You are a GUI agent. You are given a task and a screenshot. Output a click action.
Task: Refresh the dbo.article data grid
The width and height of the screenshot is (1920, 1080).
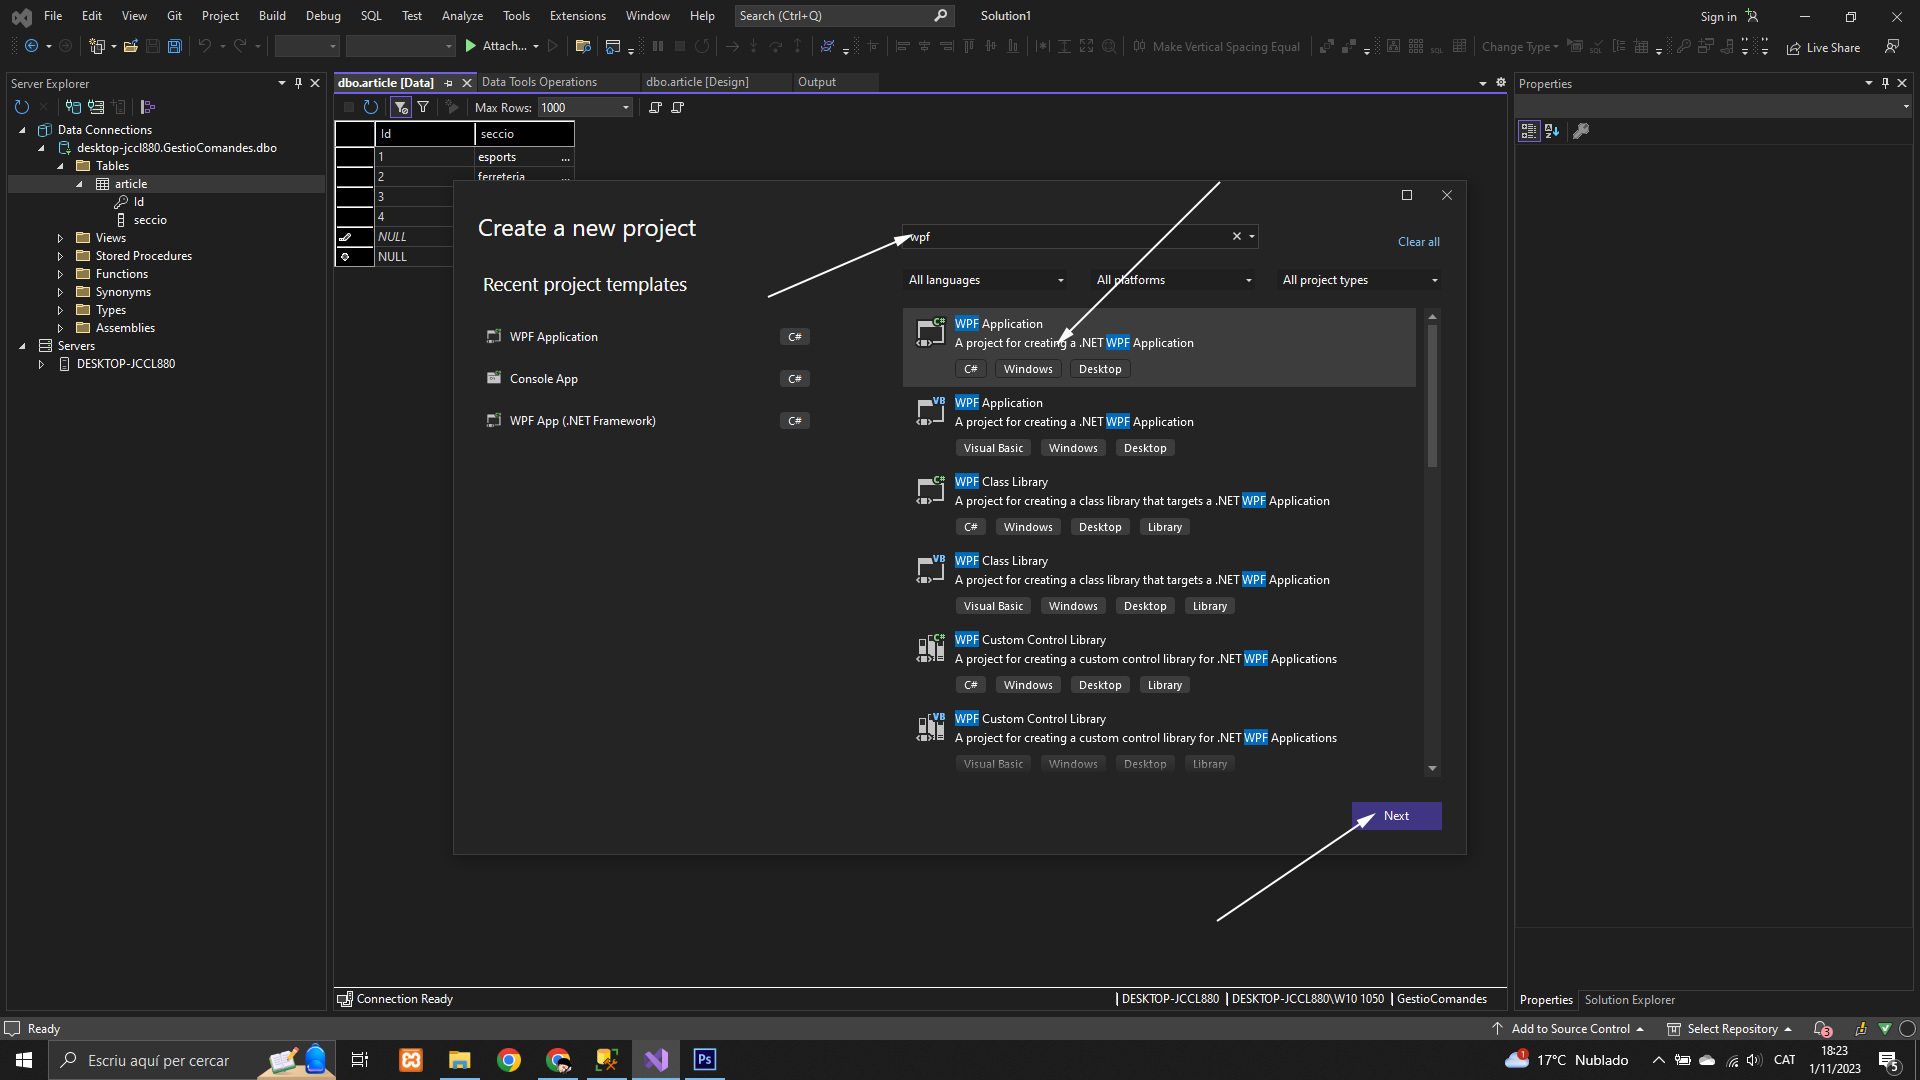[371, 107]
